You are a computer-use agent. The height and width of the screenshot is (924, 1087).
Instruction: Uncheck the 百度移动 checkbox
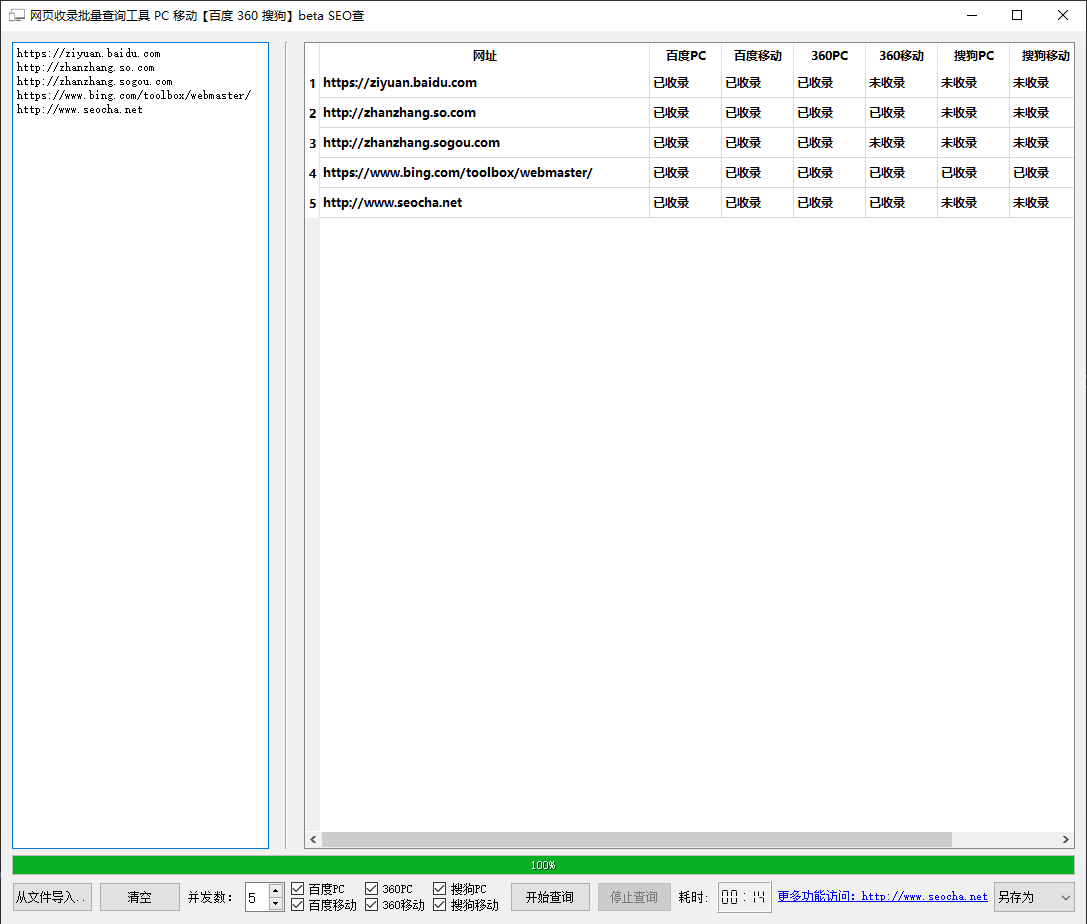[298, 905]
